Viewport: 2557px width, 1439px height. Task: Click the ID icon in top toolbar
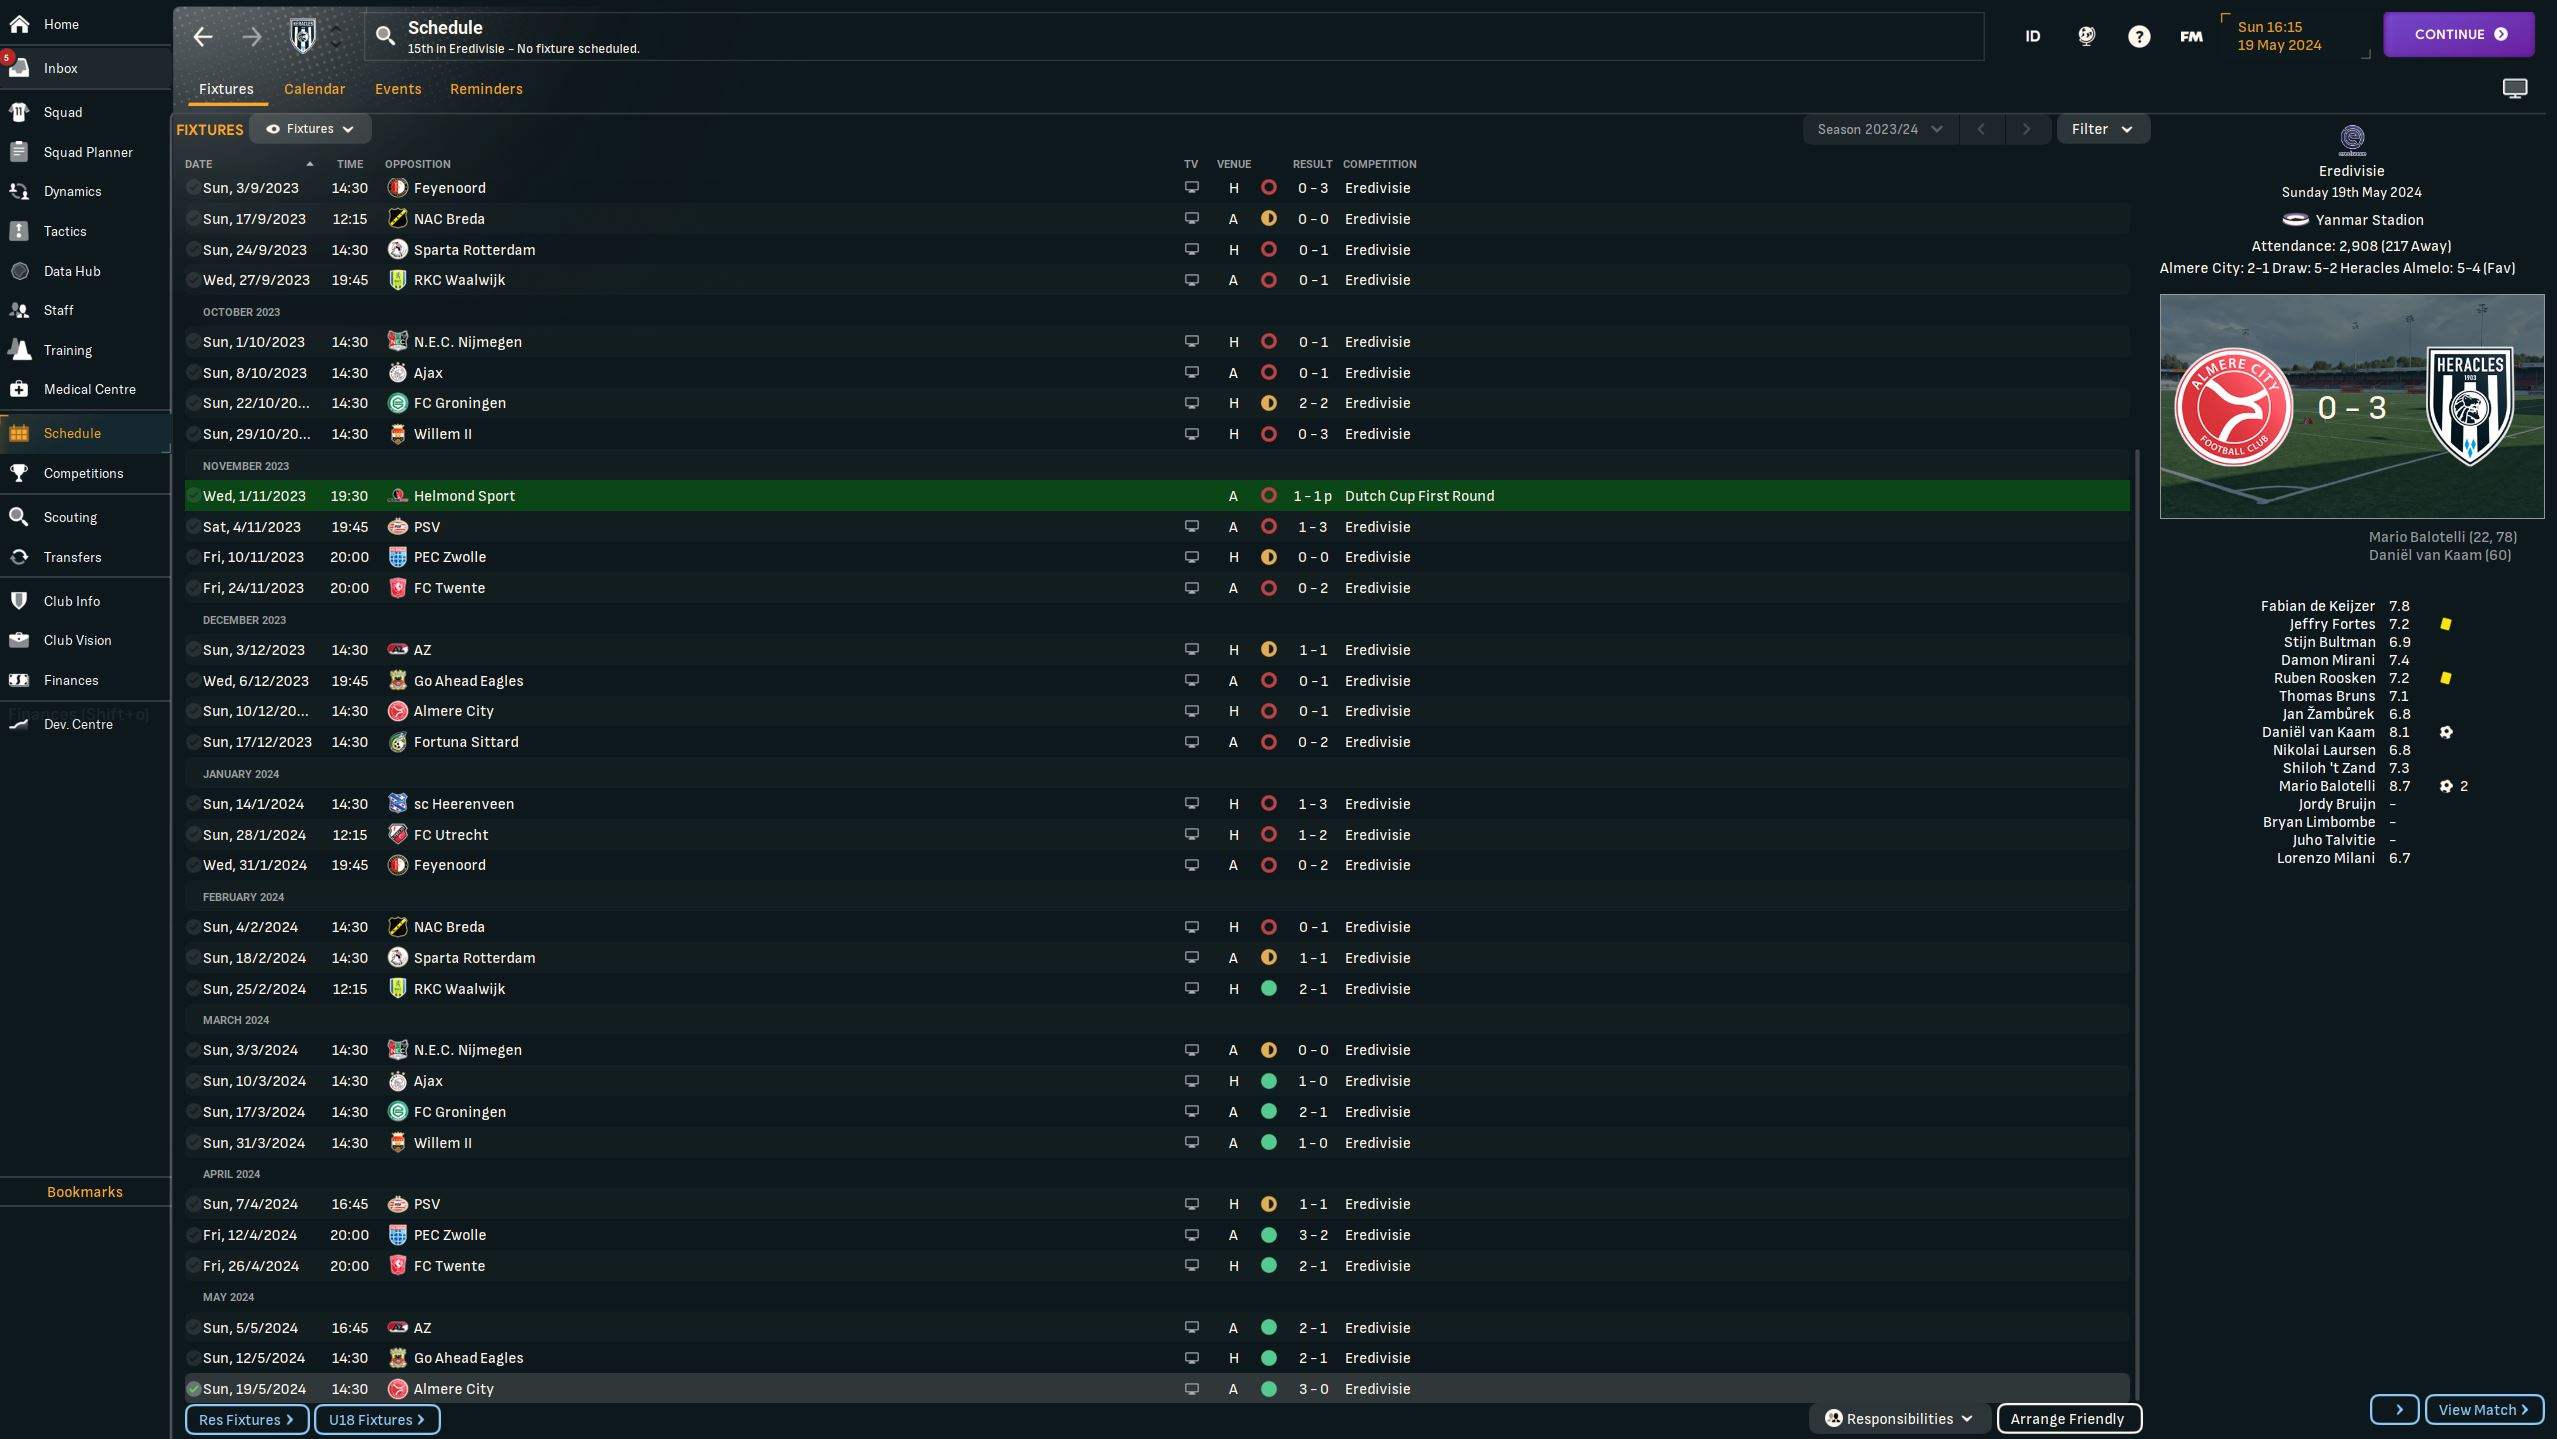(2032, 35)
